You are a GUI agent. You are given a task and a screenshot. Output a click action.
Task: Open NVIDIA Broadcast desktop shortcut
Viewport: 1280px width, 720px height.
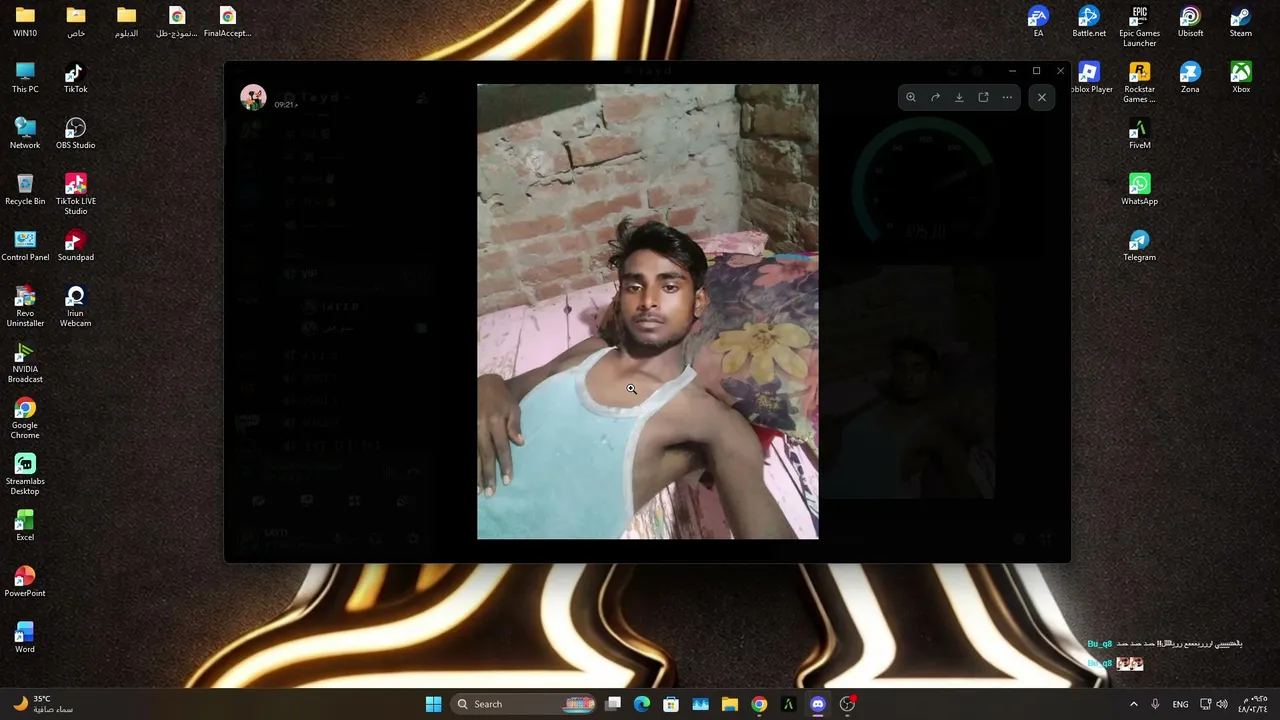pyautogui.click(x=25, y=362)
